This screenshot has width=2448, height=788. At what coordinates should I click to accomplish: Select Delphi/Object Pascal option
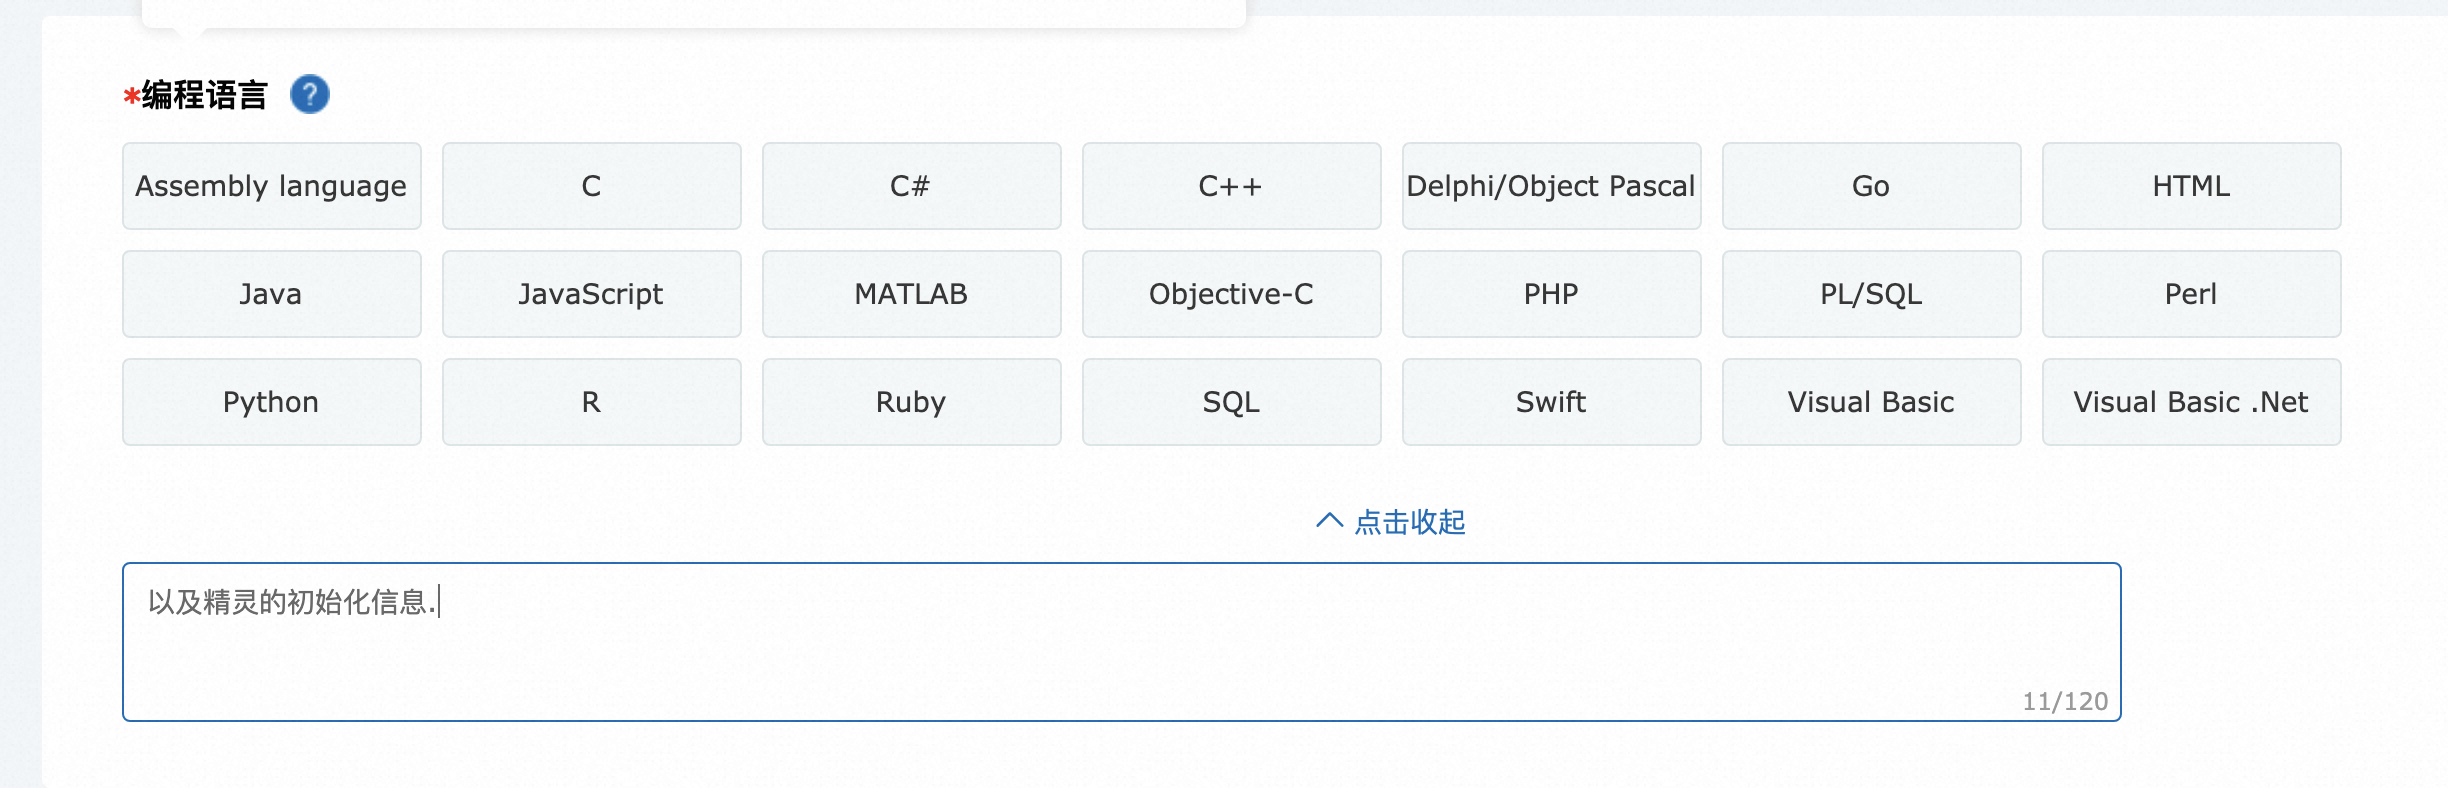click(1551, 186)
